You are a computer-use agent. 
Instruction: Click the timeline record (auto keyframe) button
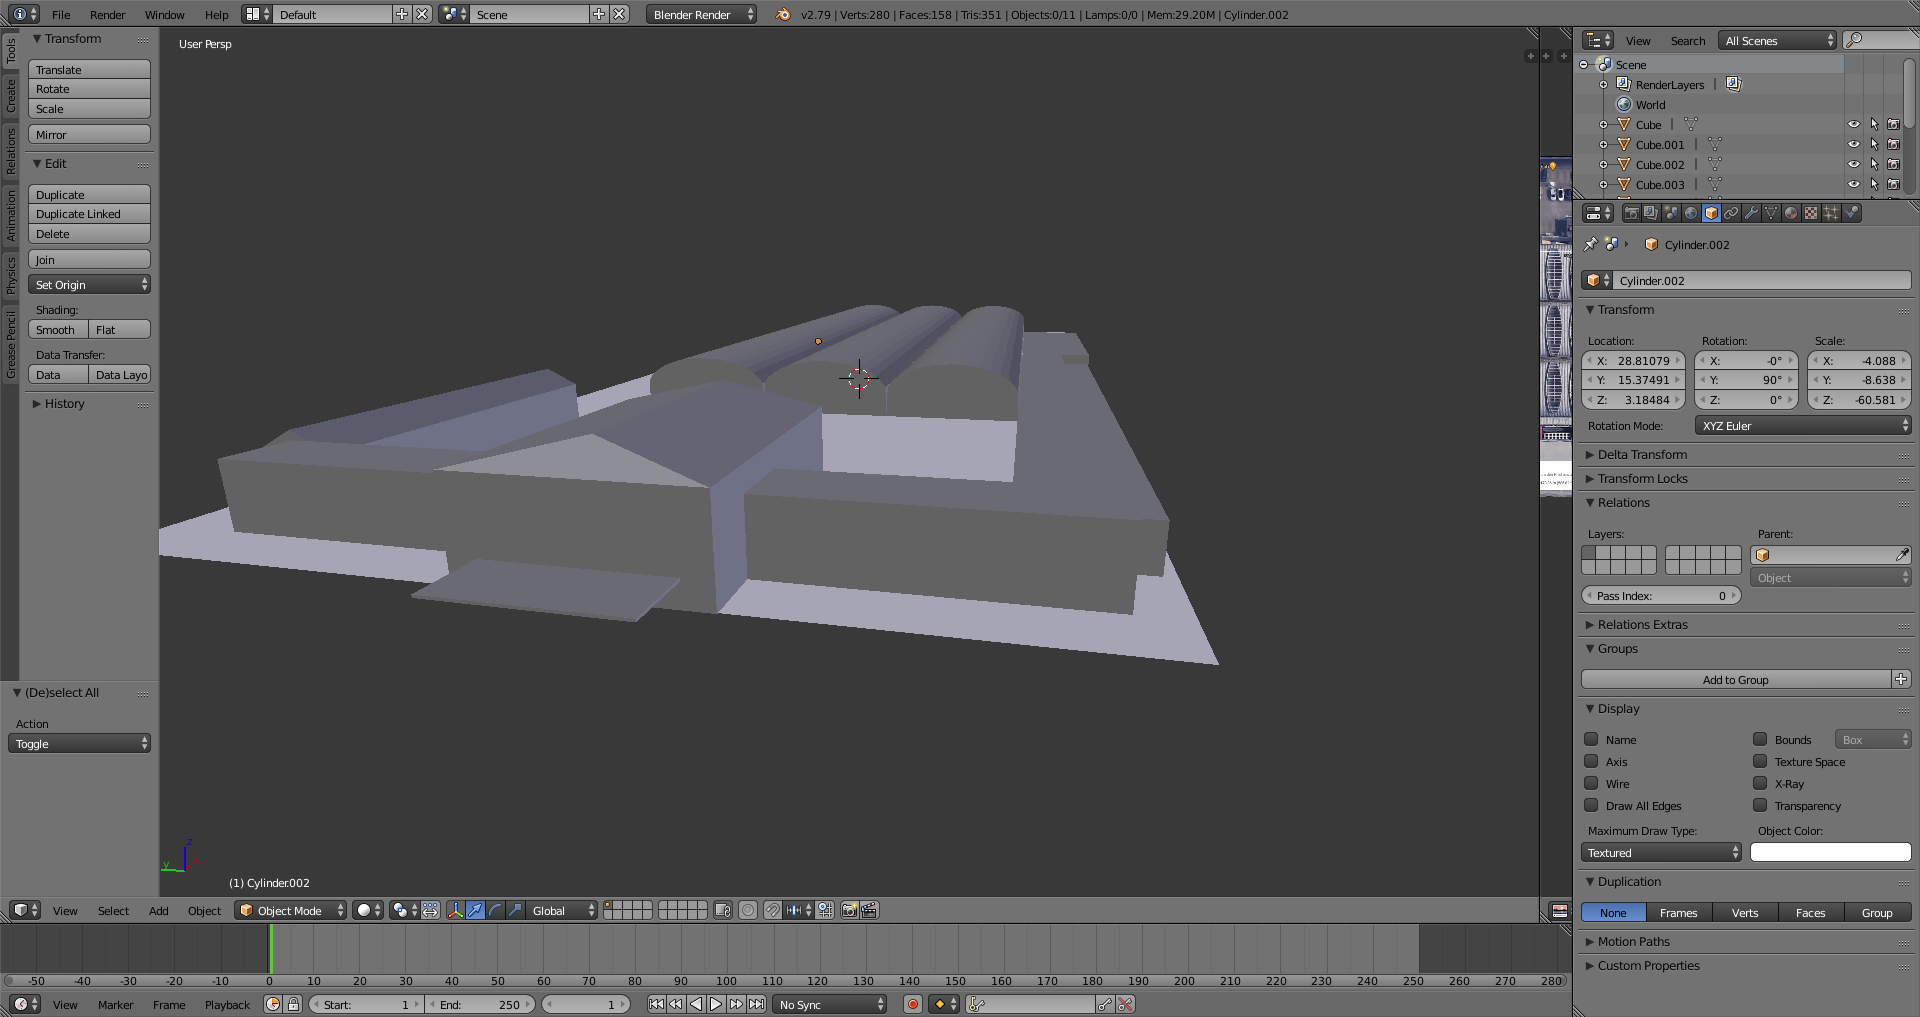coord(912,1004)
